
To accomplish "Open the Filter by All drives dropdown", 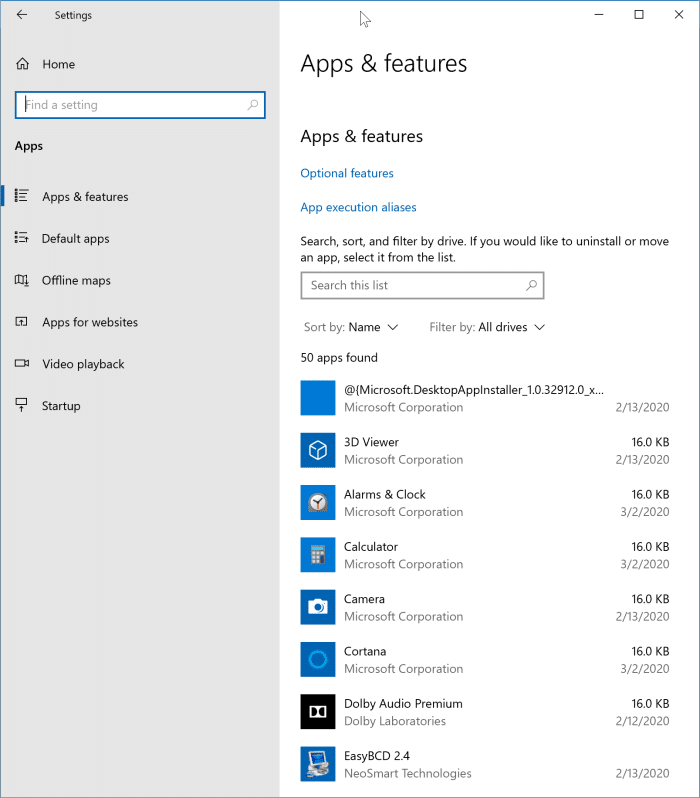I will (487, 327).
